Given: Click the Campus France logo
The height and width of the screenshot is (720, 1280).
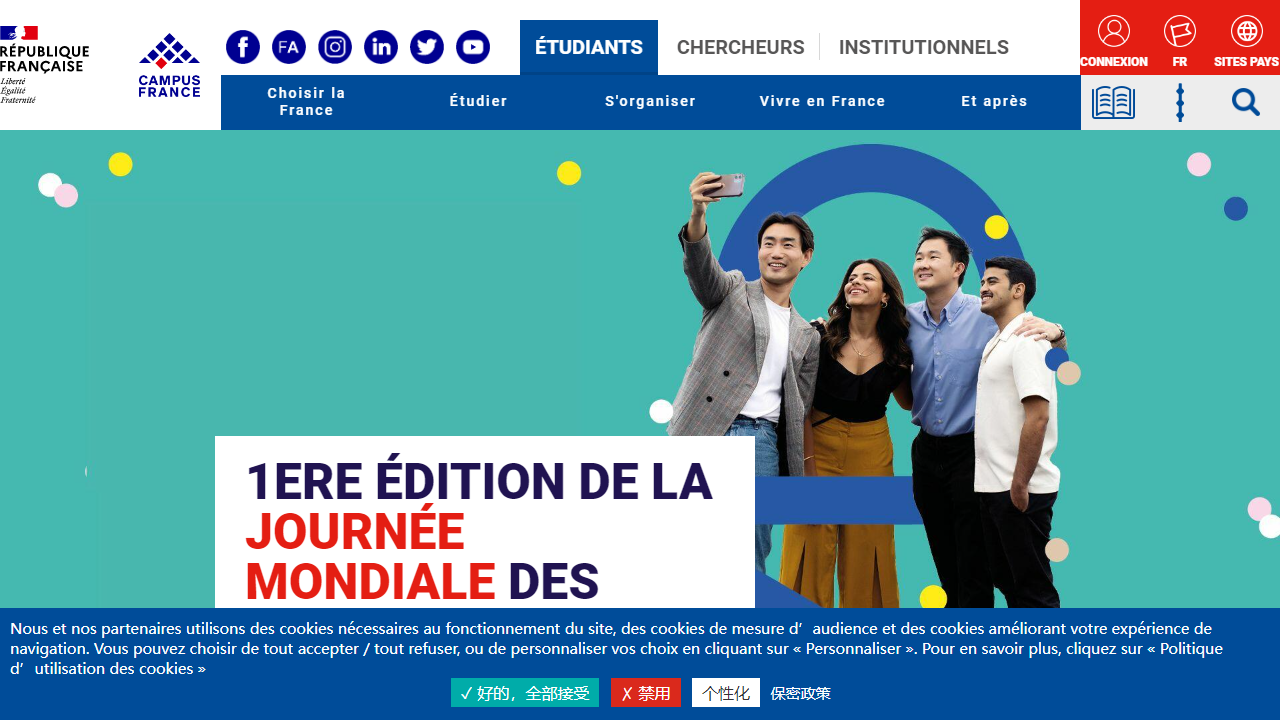Looking at the screenshot, I should [169, 65].
